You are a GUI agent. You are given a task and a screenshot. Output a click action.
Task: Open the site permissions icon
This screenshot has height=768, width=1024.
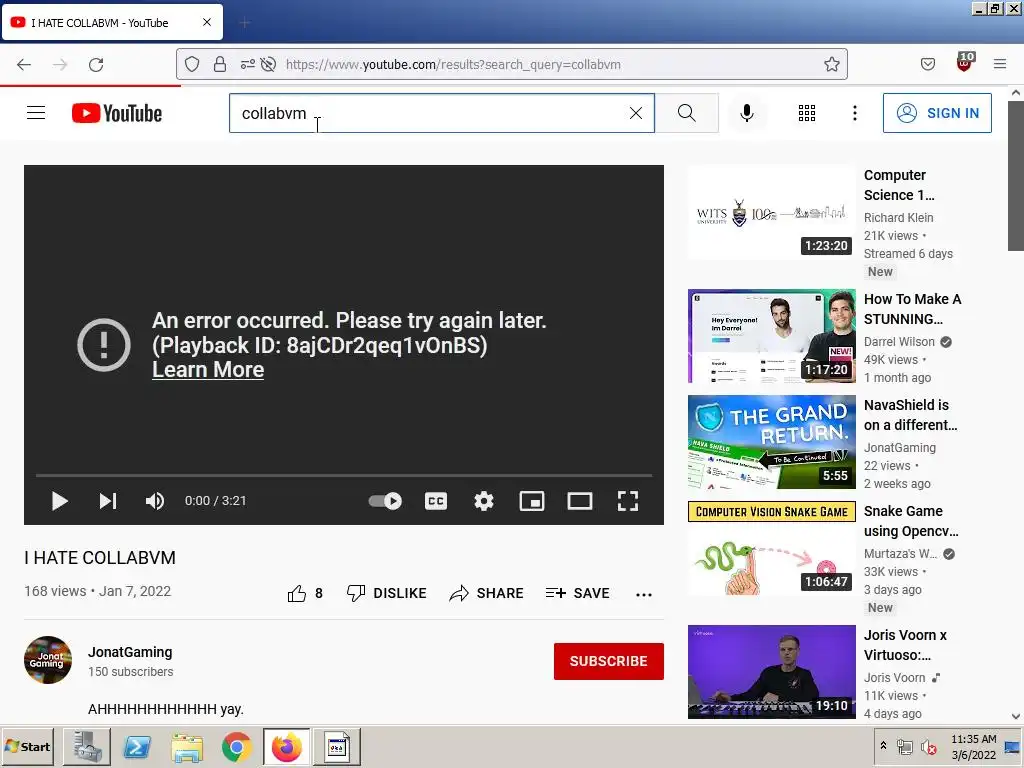point(248,64)
